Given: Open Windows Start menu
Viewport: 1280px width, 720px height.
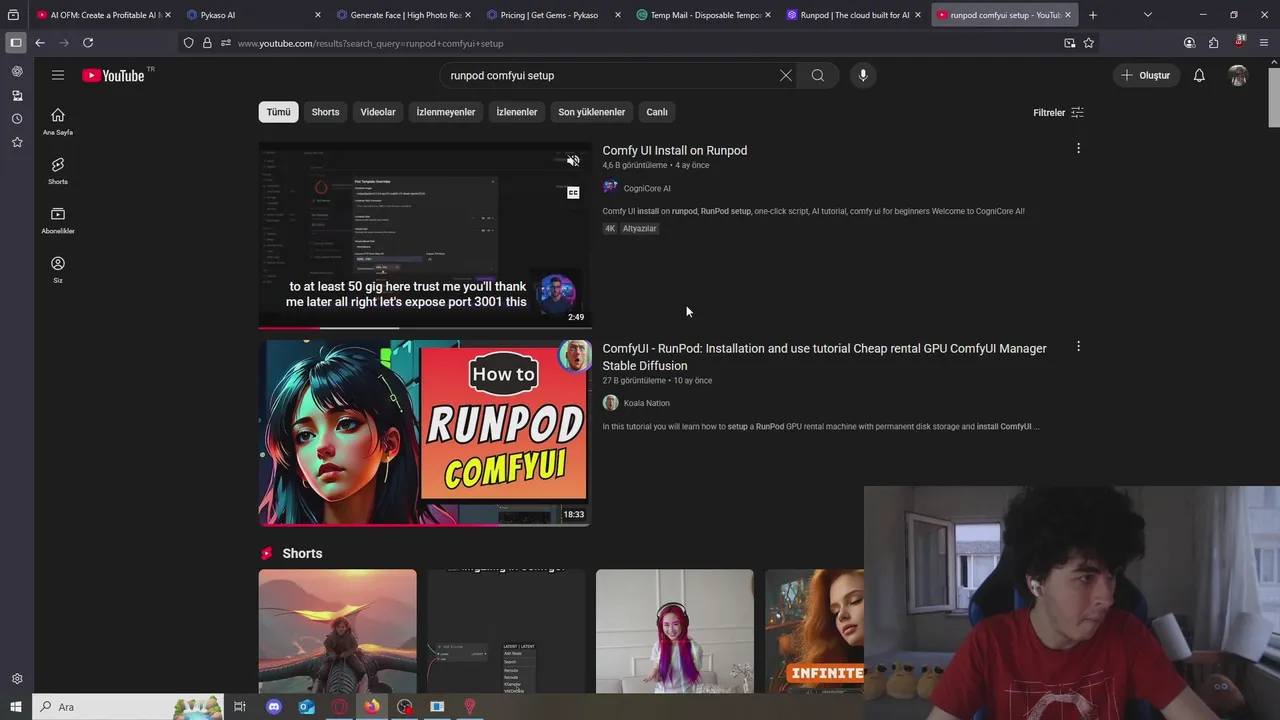Looking at the screenshot, I should pos(15,707).
